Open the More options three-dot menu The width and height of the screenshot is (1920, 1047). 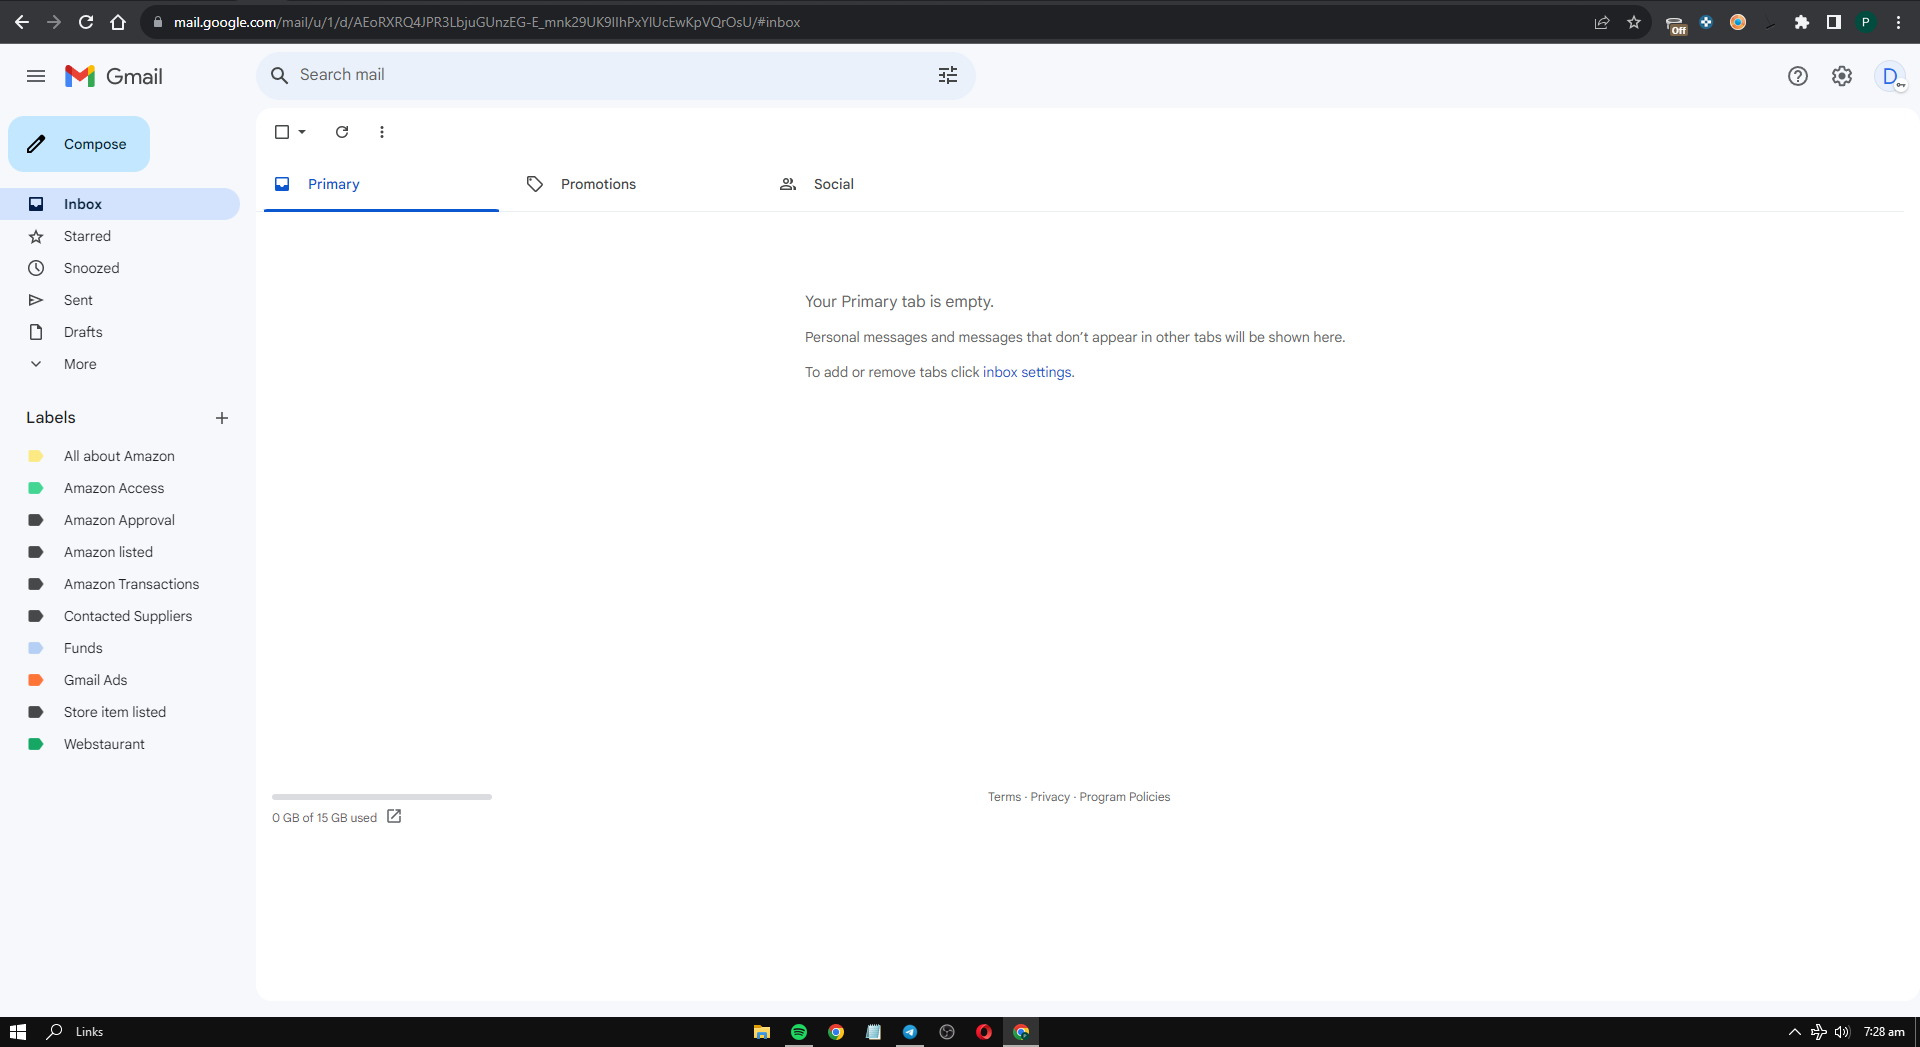(x=382, y=132)
